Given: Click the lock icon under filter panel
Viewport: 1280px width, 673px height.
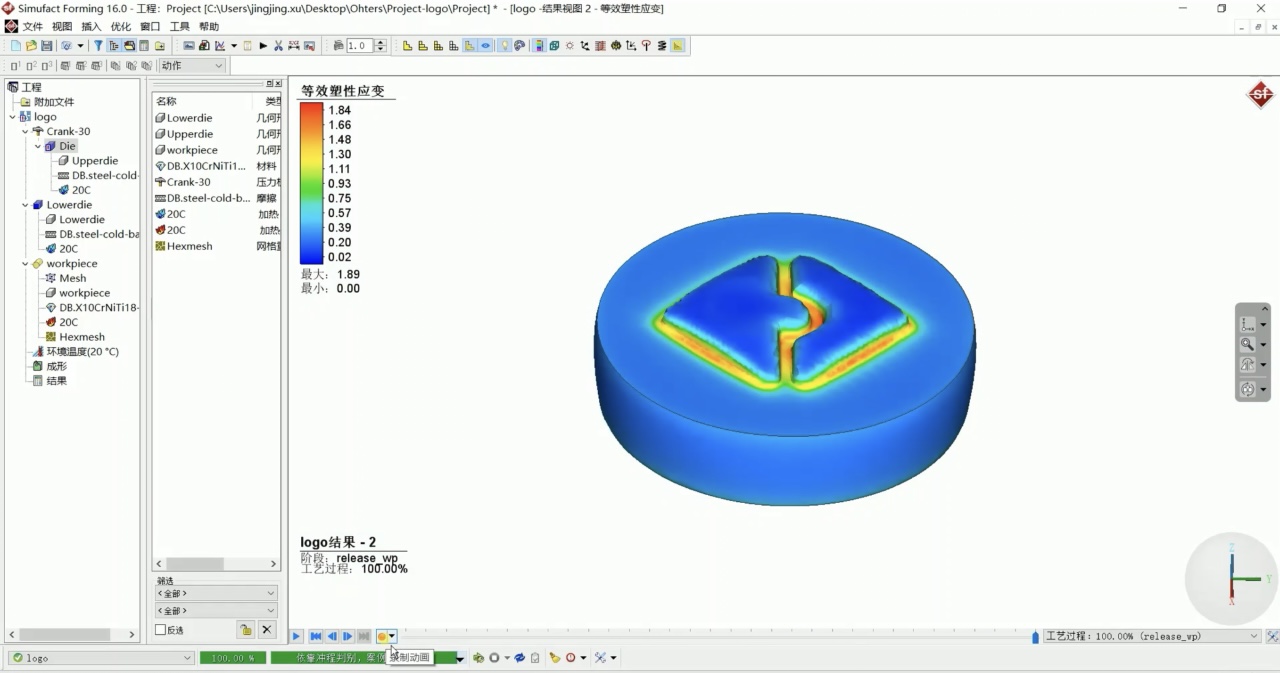Looking at the screenshot, I should point(245,630).
